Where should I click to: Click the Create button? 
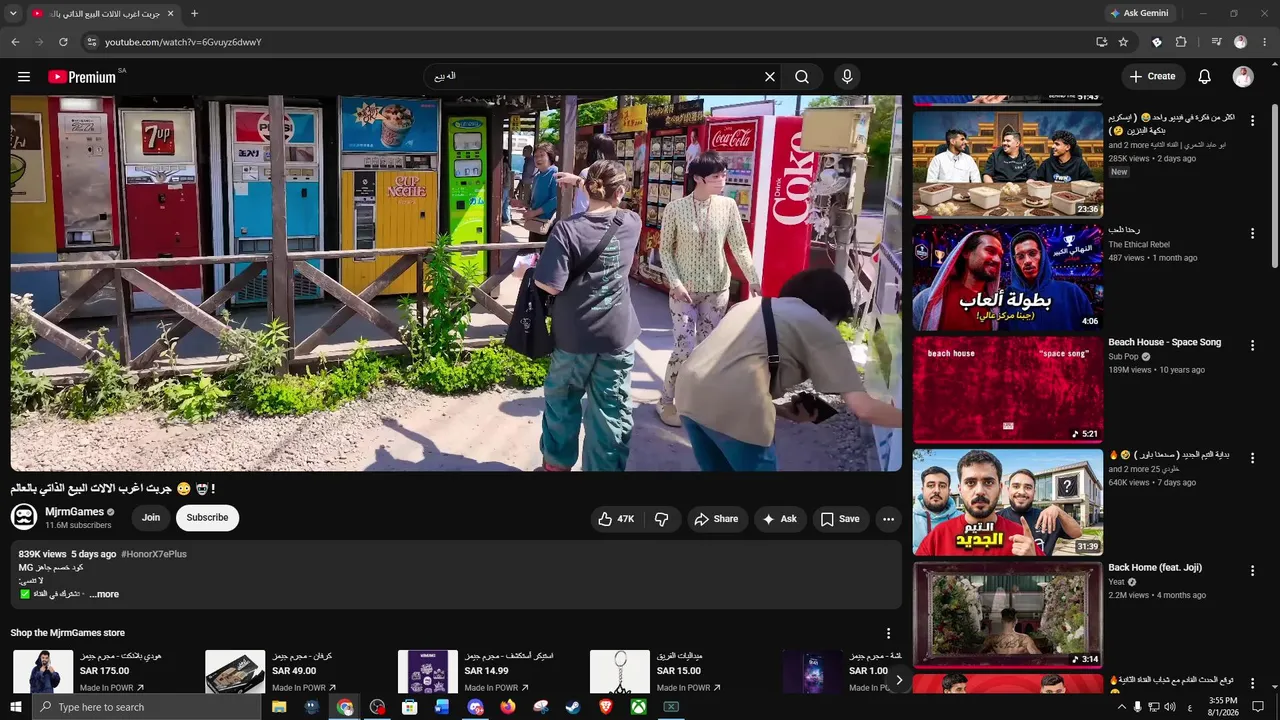pos(1152,77)
